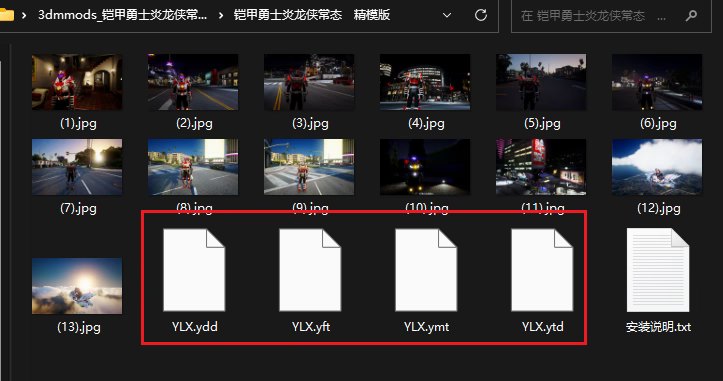Click the folder icon in the address bar
Viewport: 723px width, 381px height.
click(6, 15)
